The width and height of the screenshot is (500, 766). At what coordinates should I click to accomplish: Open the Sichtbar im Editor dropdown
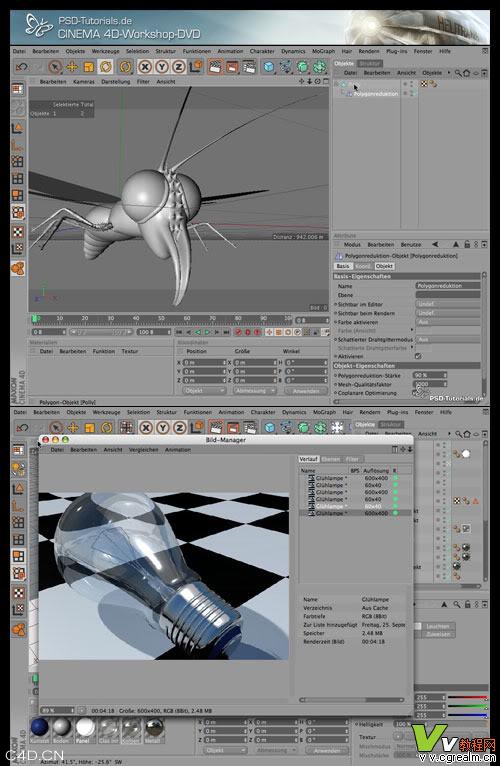(x=447, y=304)
